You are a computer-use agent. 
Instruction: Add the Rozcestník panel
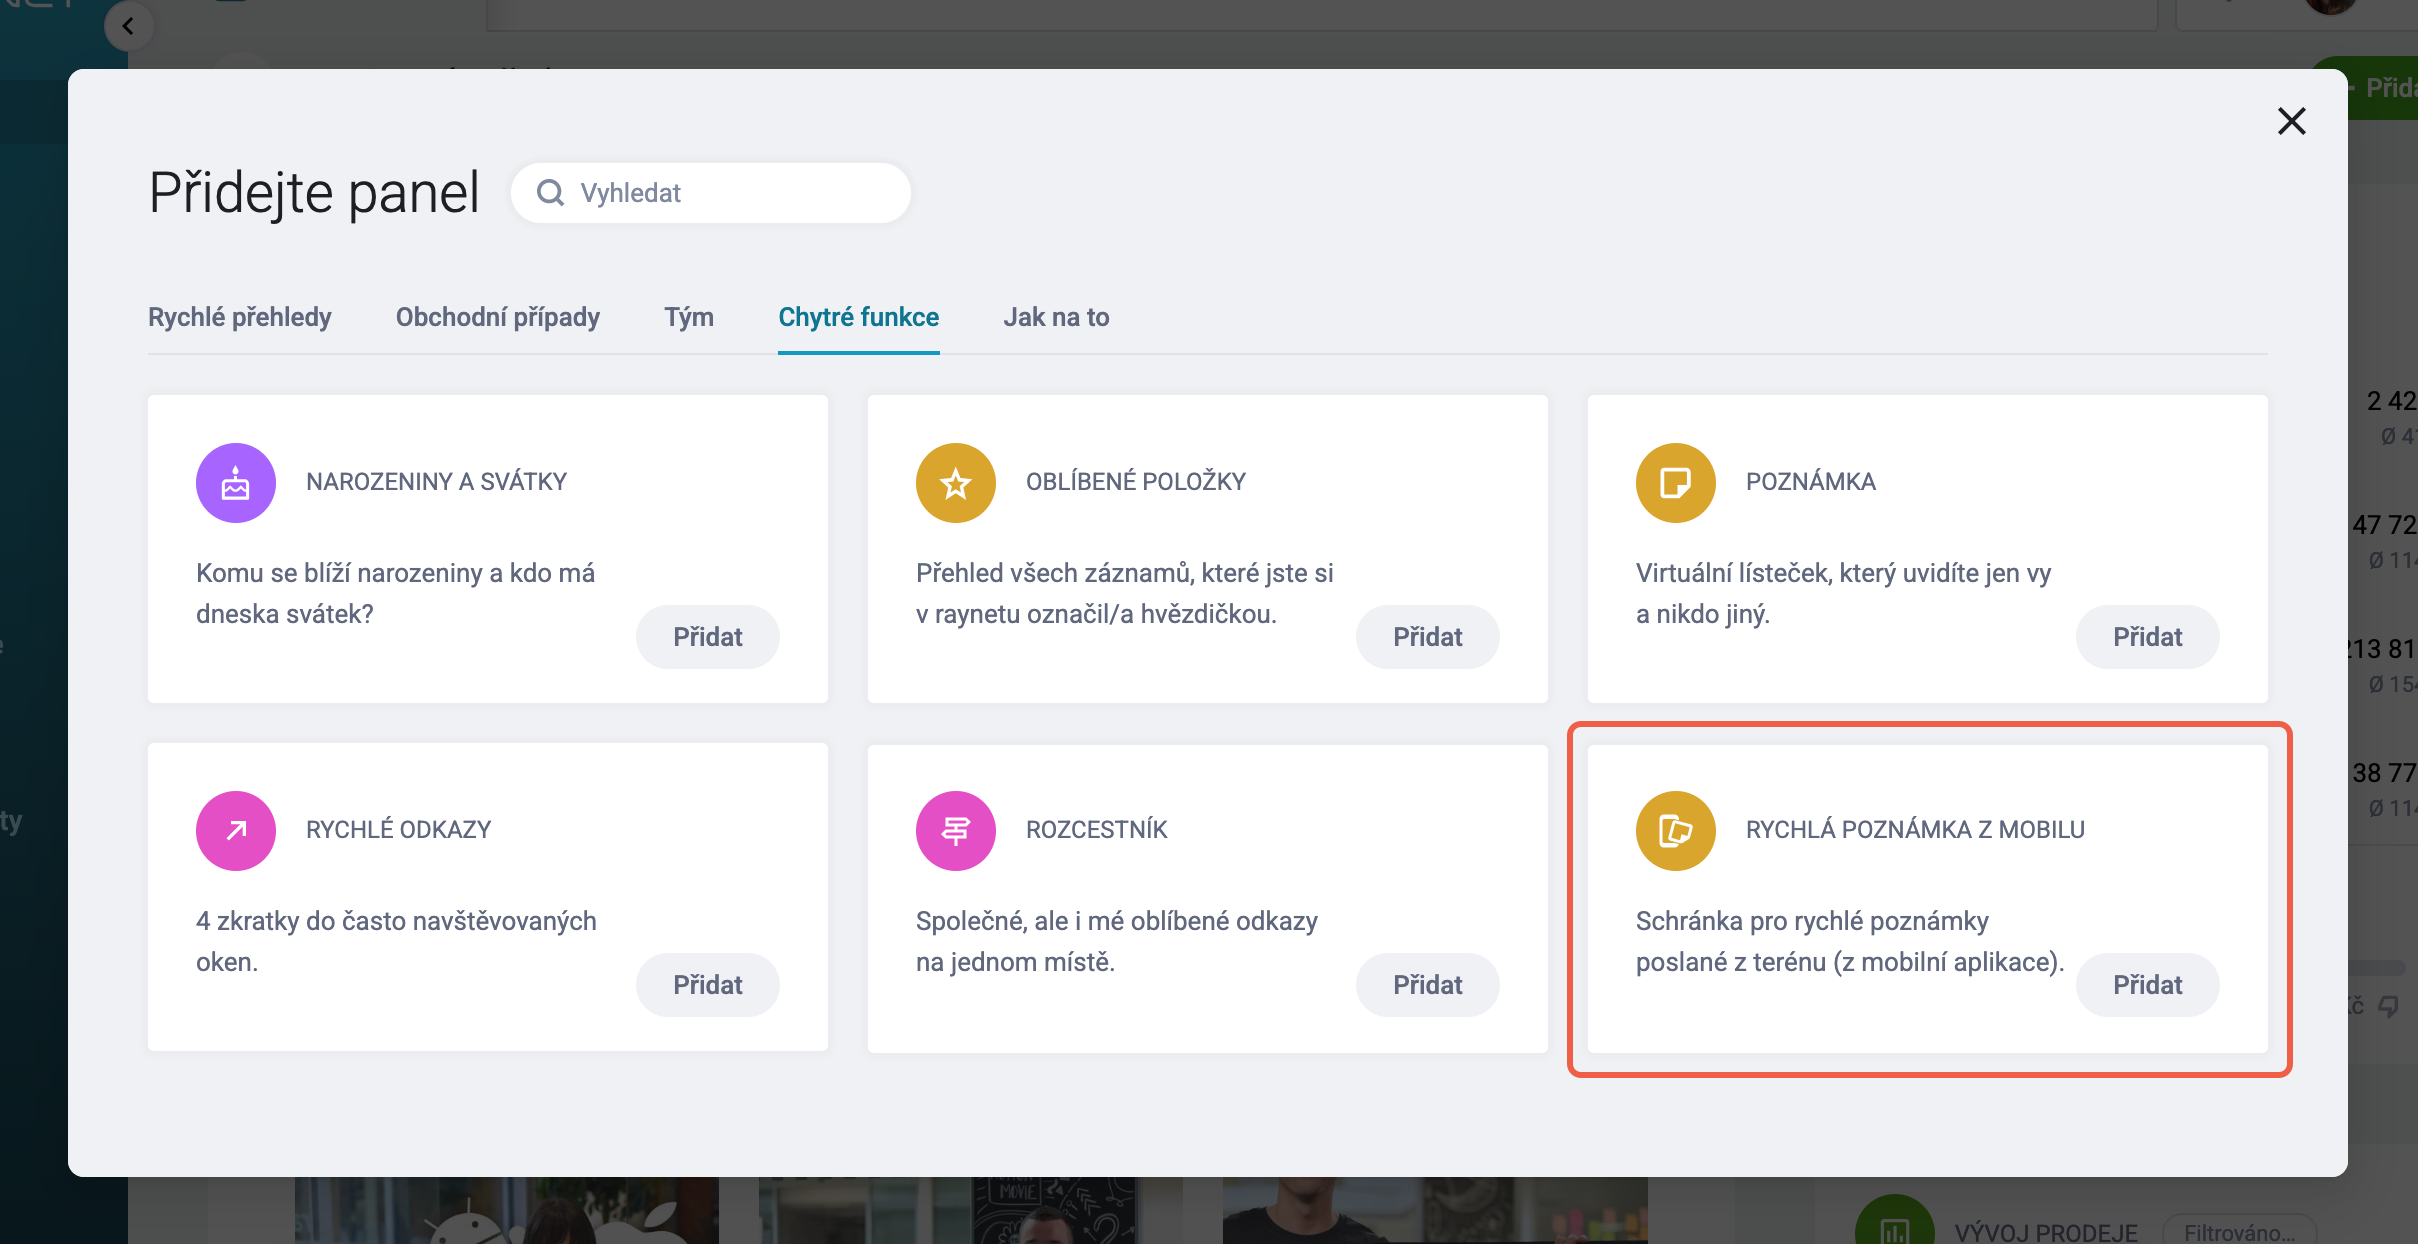pos(1427,985)
